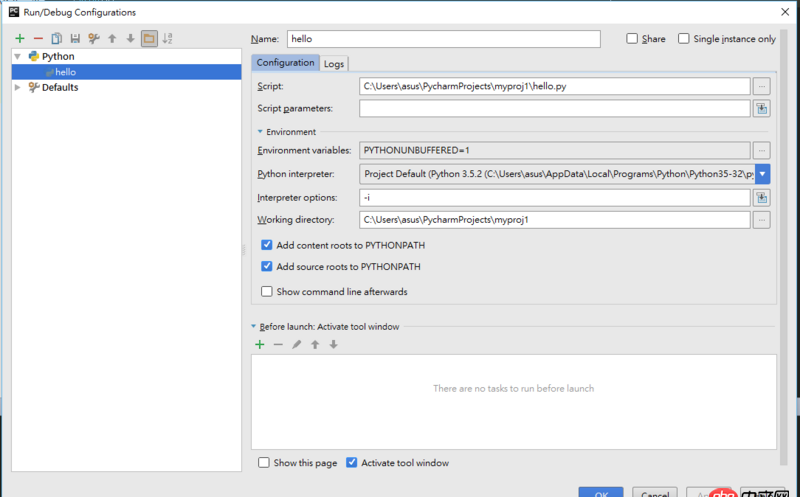Expand the Defaults tree node

[18, 87]
